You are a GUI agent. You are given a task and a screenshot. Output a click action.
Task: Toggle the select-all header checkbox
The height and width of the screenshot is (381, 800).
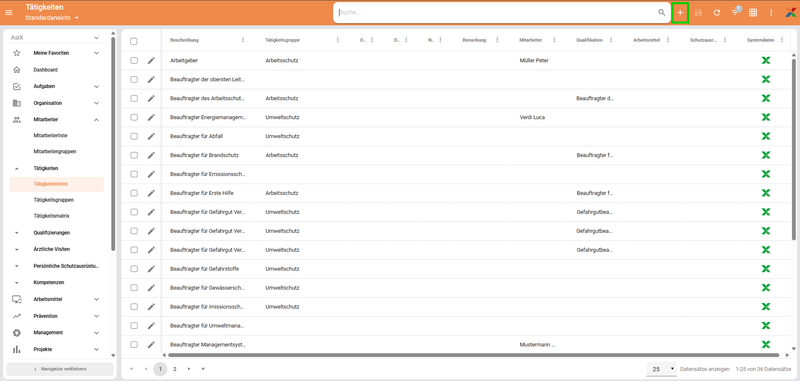click(x=134, y=41)
